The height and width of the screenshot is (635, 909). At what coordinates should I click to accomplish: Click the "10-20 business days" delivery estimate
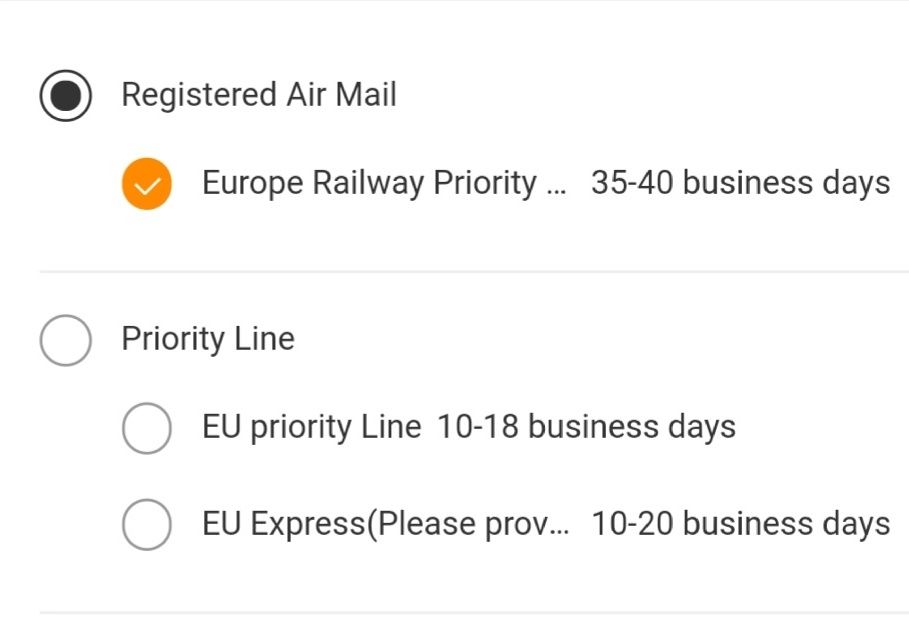[x=740, y=524]
